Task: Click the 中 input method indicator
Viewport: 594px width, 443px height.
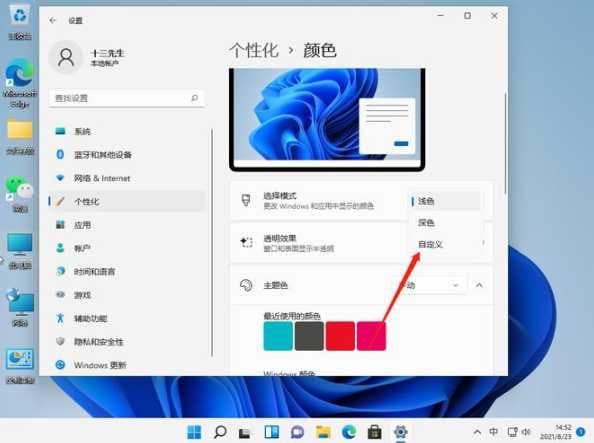Action: pyautogui.click(x=493, y=432)
